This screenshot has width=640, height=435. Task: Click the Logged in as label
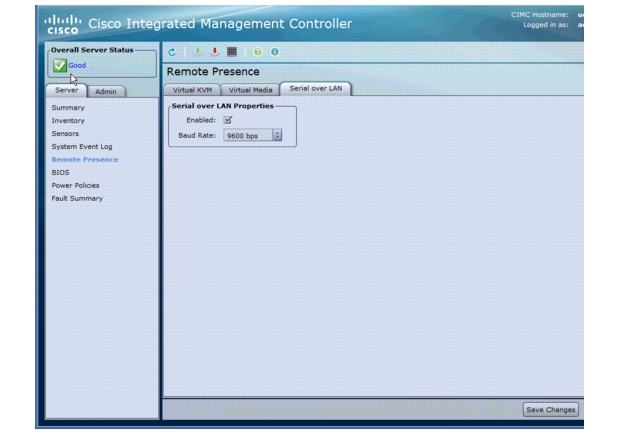click(x=546, y=25)
